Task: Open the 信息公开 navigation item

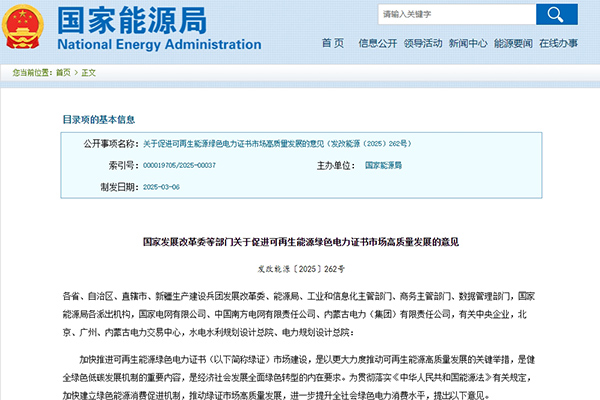Action: click(x=376, y=44)
